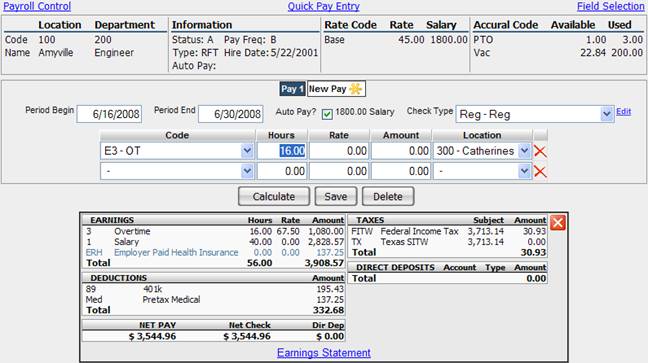Delete the empty second pay row
Image resolution: width=648 pixels, height=363 pixels.
(x=540, y=171)
